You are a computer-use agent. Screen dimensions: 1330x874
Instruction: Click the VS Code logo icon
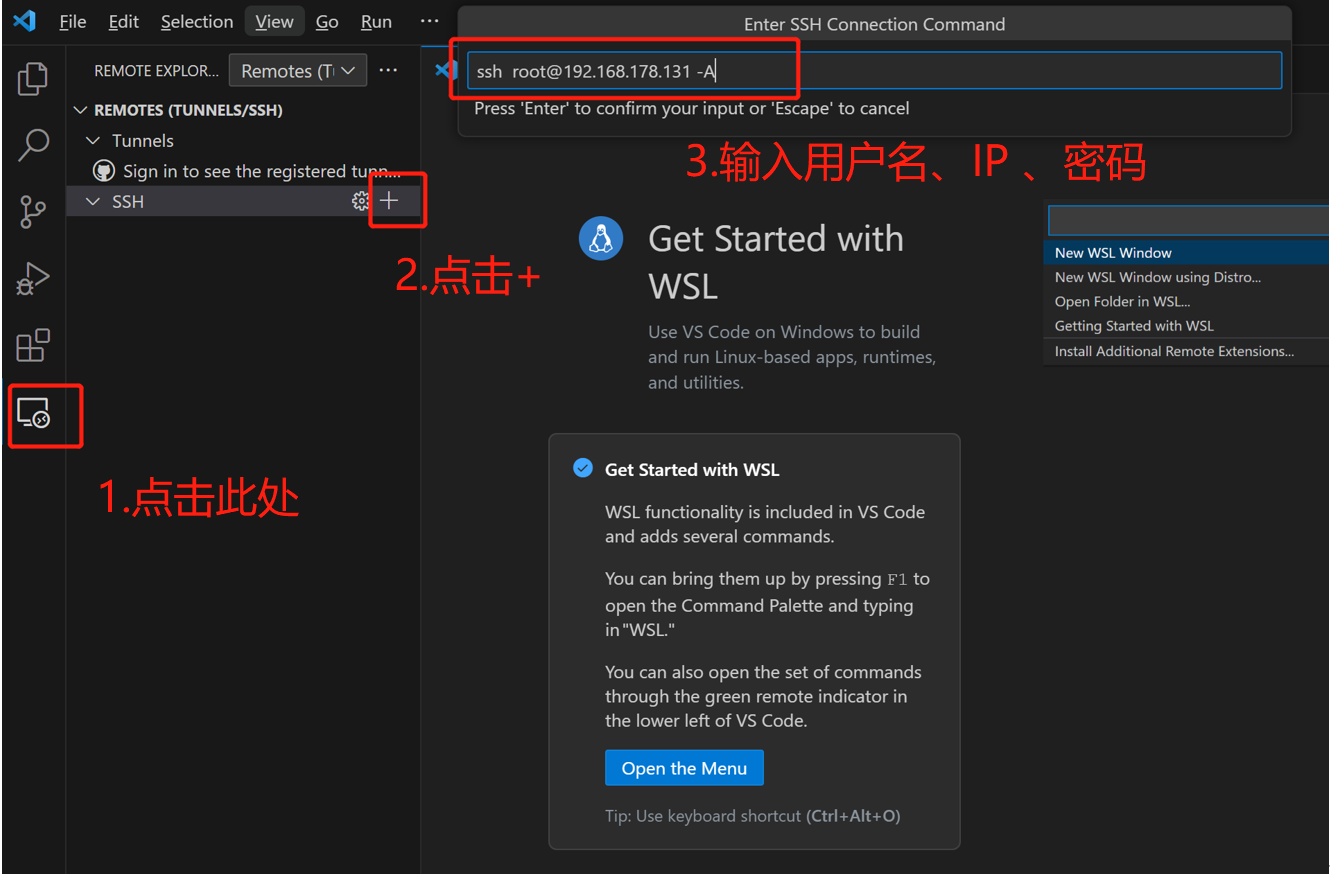(x=25, y=20)
